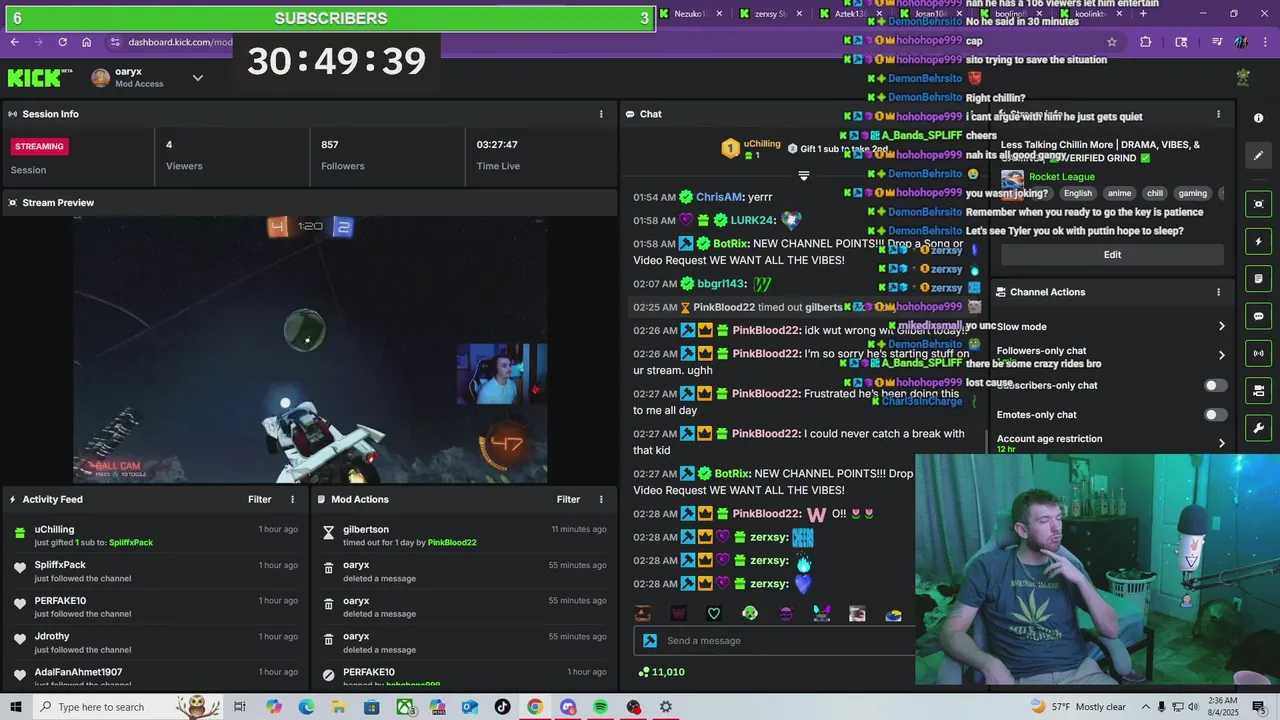
Task: Reload the browser page
Action: tap(62, 42)
